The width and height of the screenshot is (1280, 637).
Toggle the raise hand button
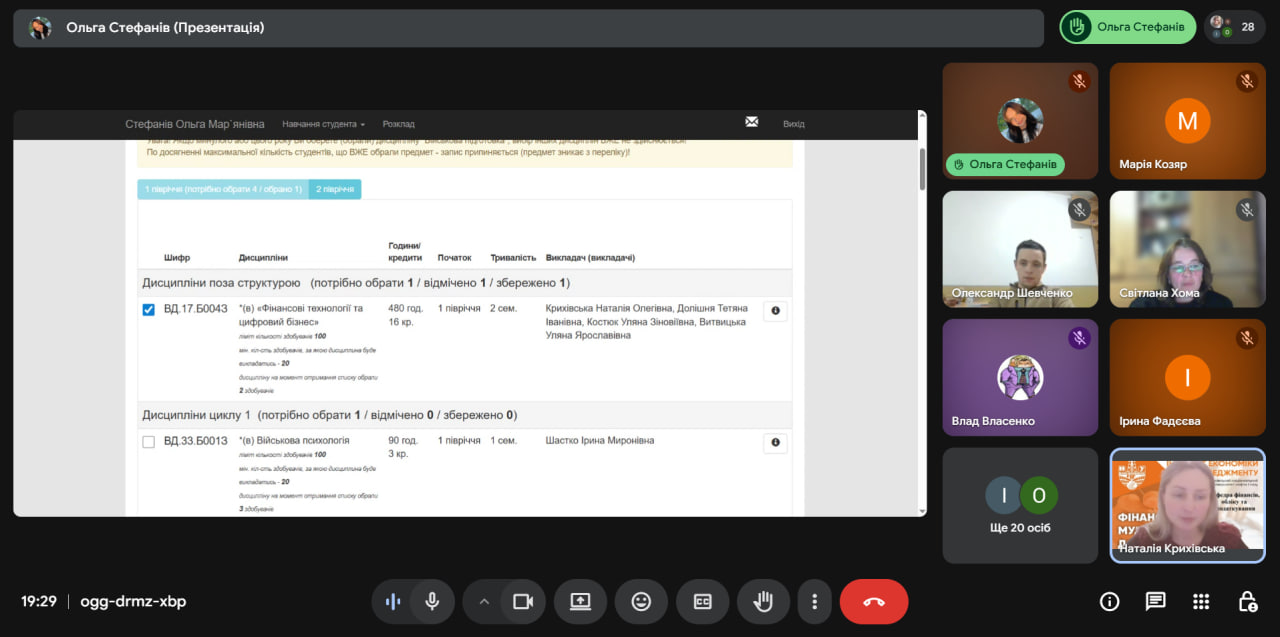coord(763,602)
